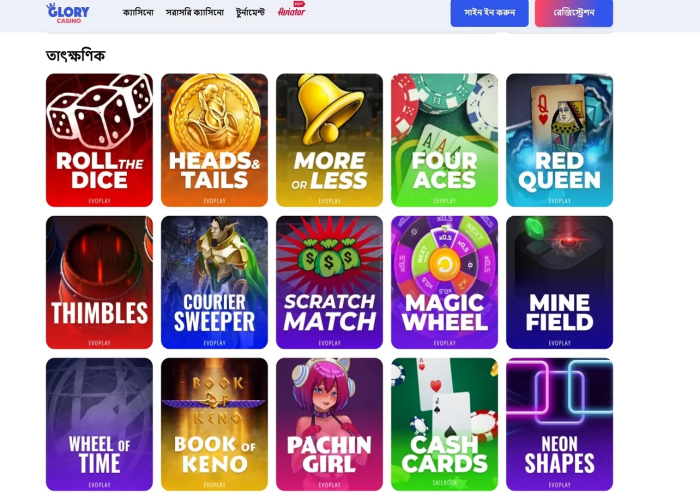The width and height of the screenshot is (700, 500).
Task: Open the Aviator hot game link
Action: [x=292, y=9]
